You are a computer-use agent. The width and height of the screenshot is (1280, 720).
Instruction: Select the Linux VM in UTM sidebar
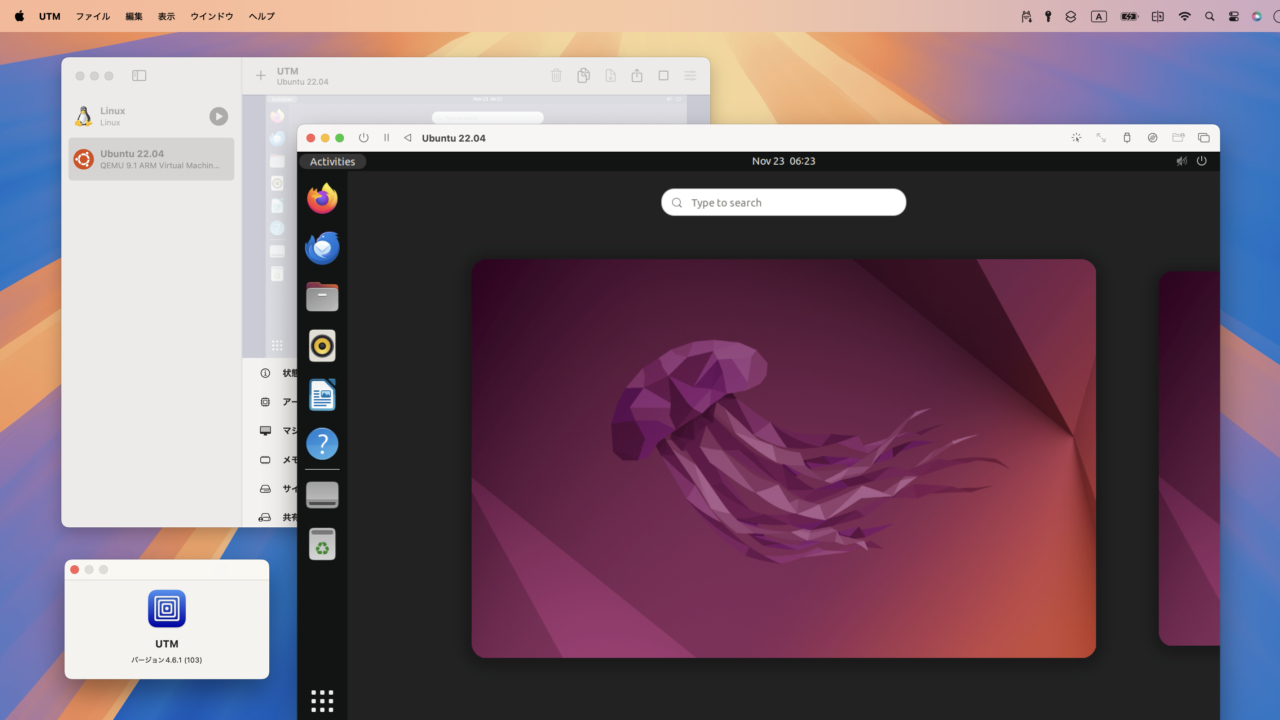pyautogui.click(x=151, y=116)
